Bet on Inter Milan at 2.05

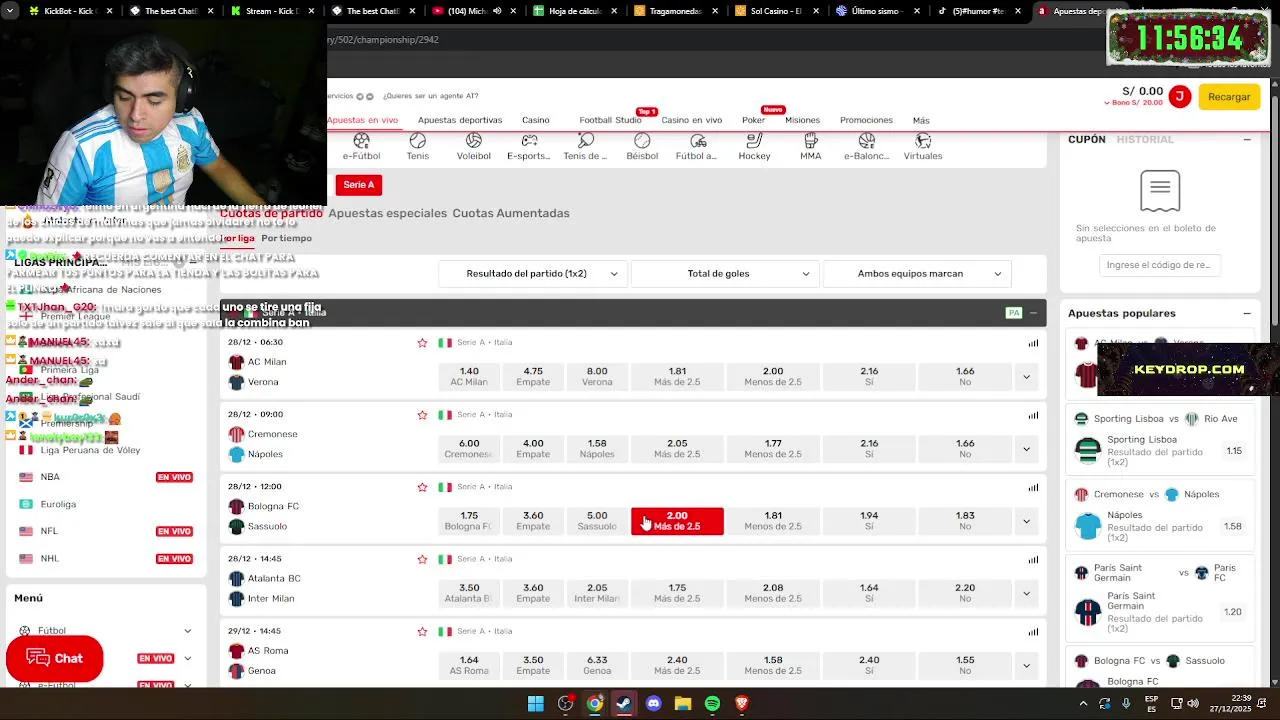(597, 593)
